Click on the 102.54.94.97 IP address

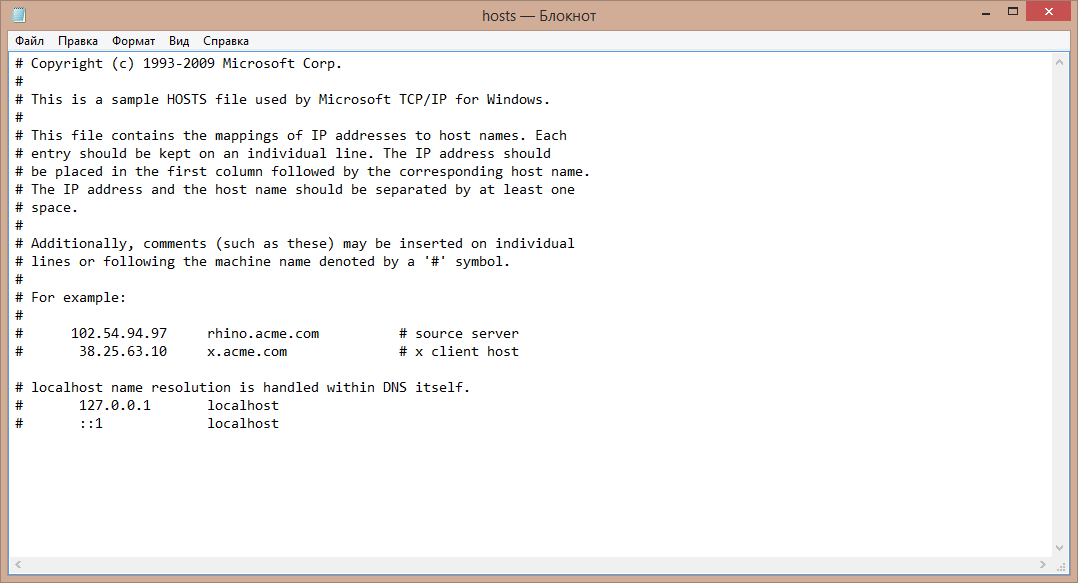coord(119,333)
